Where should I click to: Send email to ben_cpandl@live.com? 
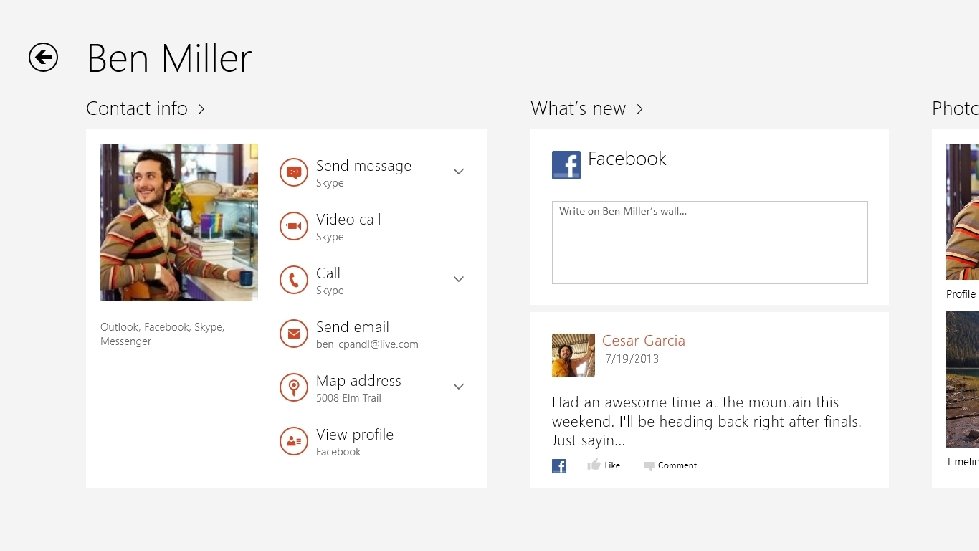pyautogui.click(x=367, y=334)
